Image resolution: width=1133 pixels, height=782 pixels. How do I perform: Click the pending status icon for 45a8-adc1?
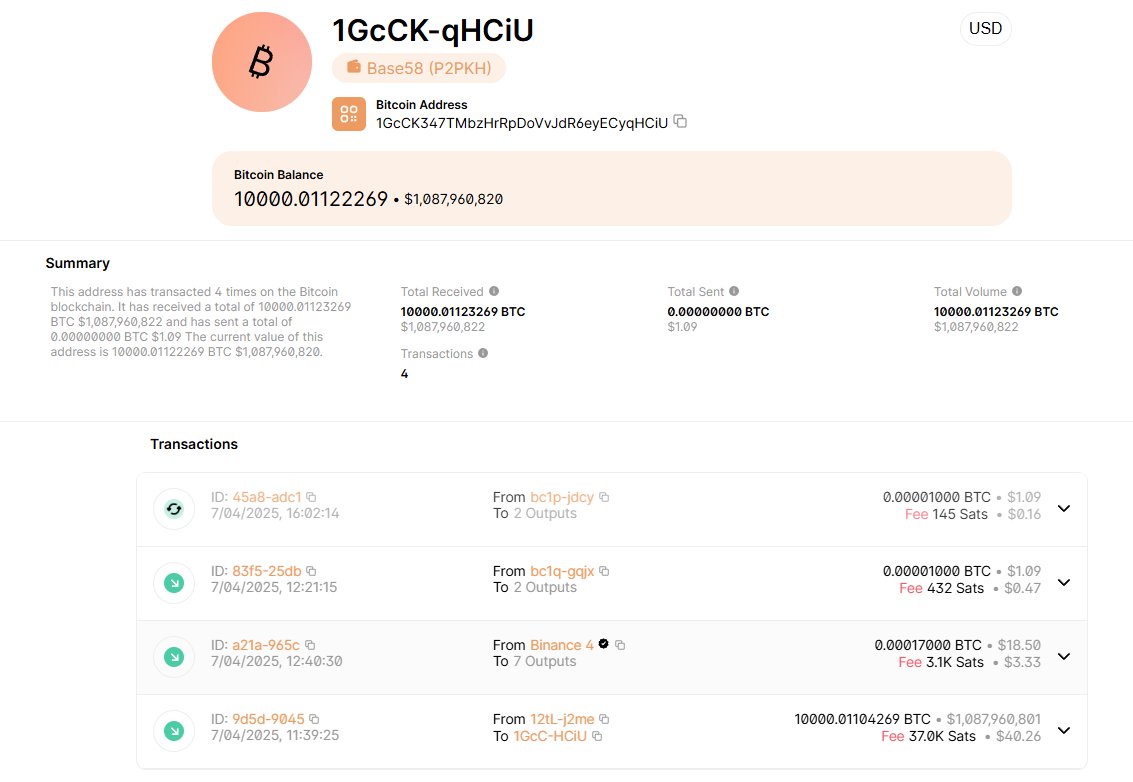[174, 509]
